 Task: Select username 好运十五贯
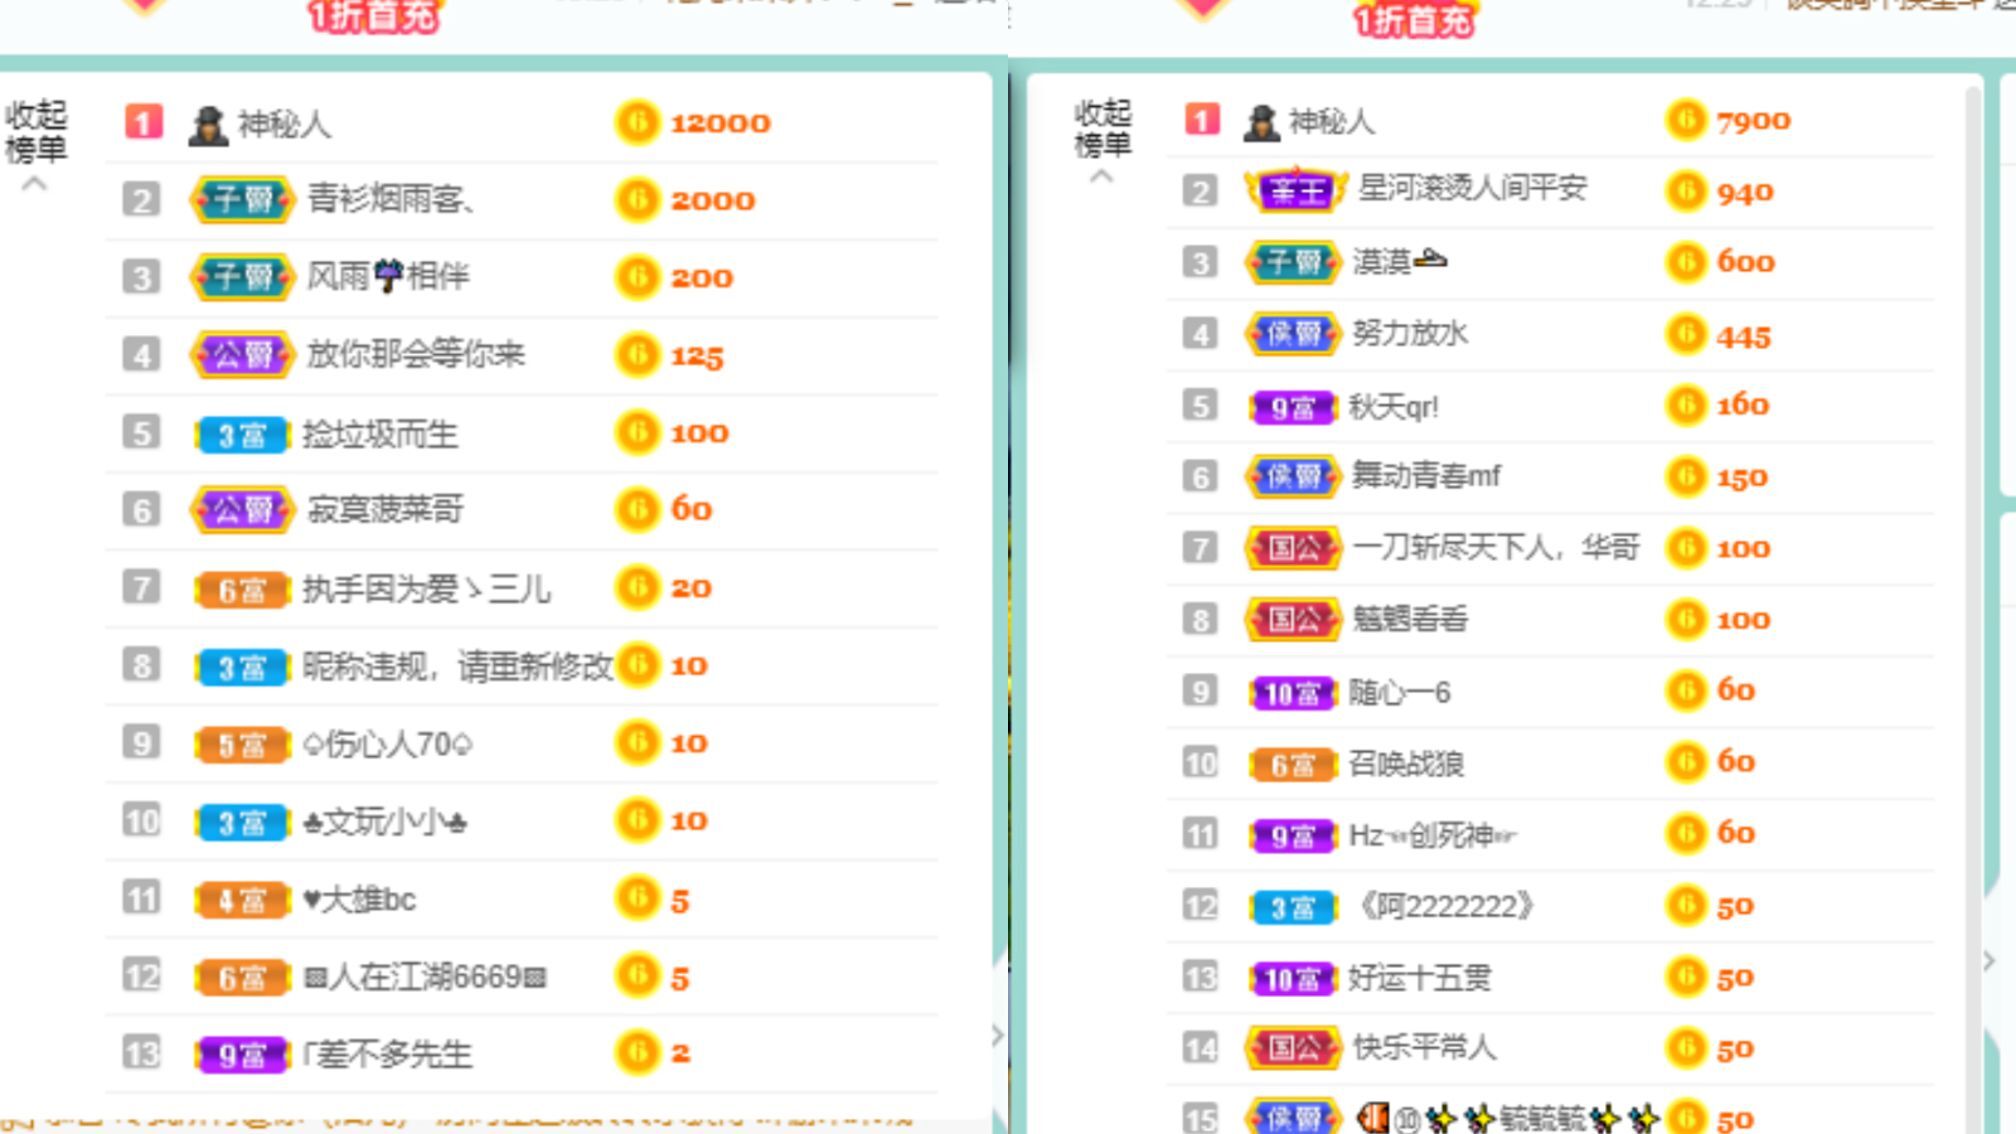1419,979
